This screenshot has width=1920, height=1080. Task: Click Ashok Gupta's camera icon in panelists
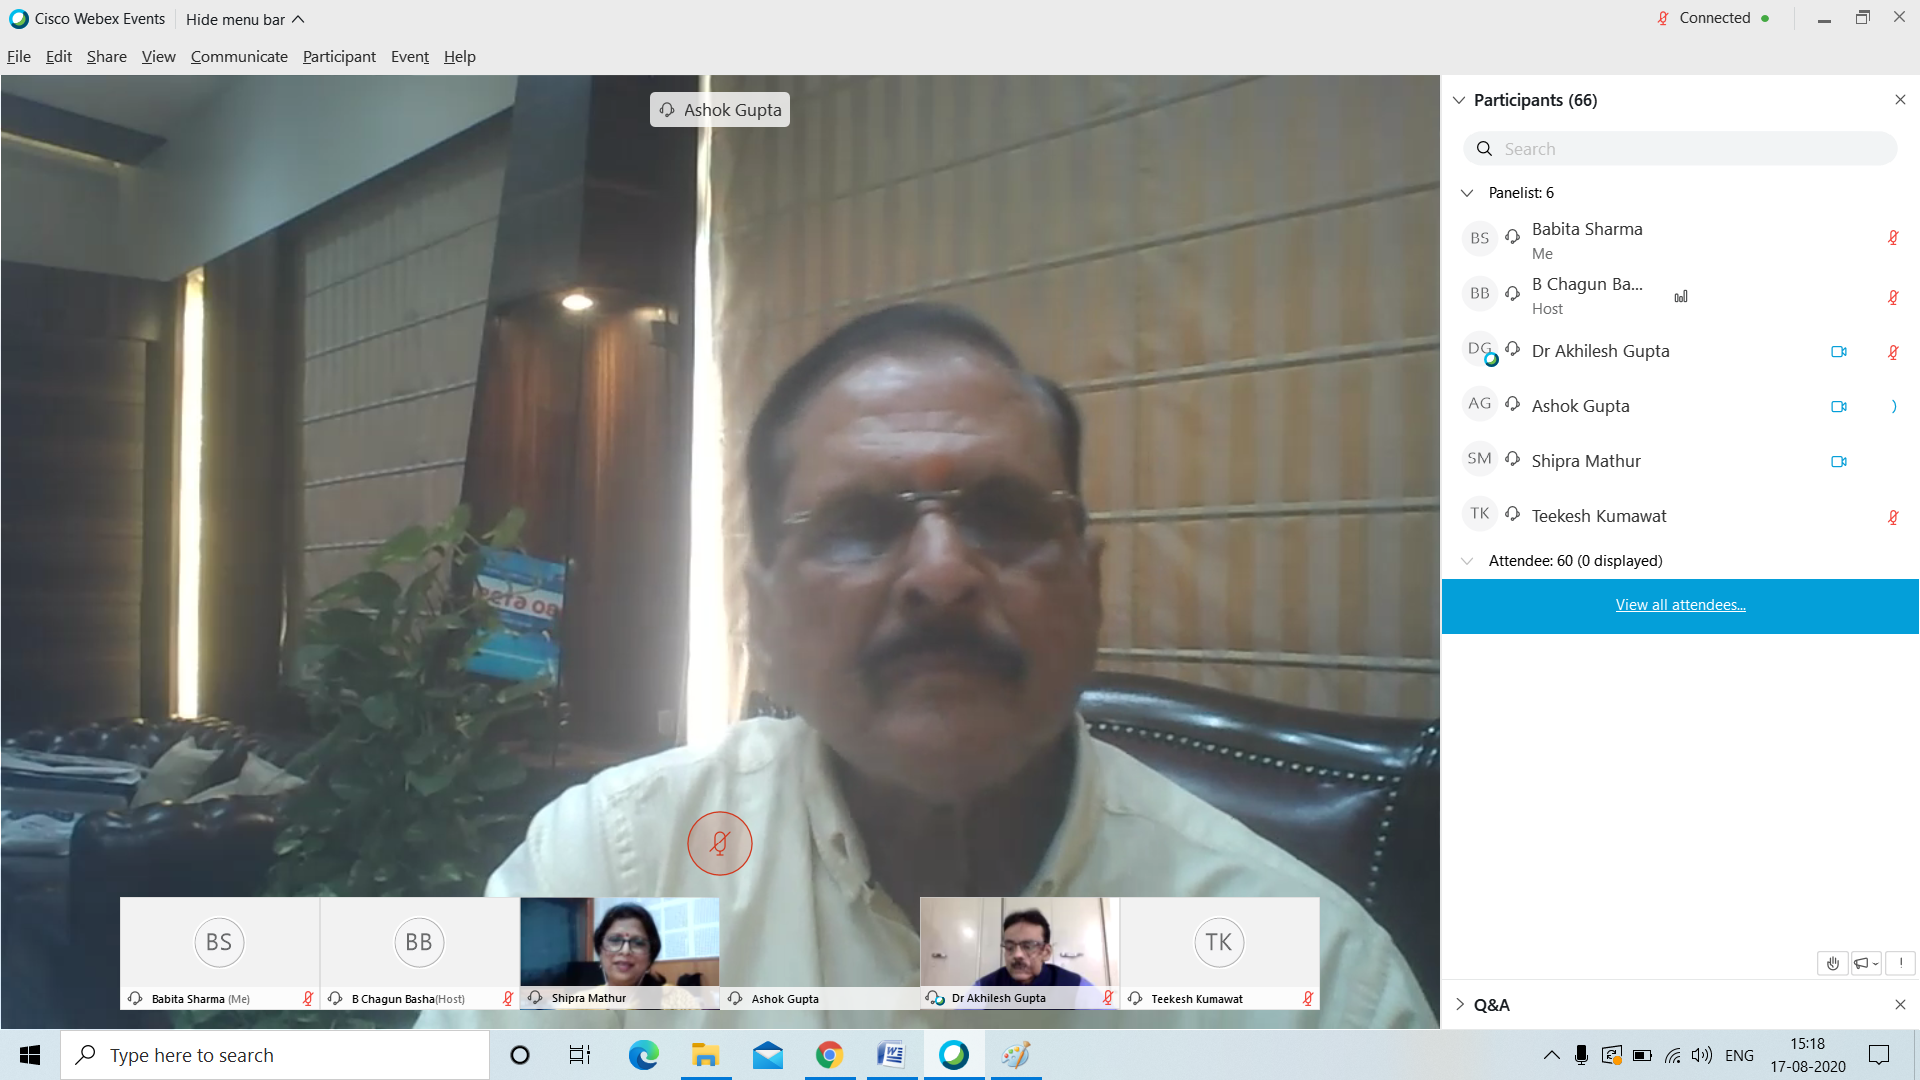[1838, 407]
